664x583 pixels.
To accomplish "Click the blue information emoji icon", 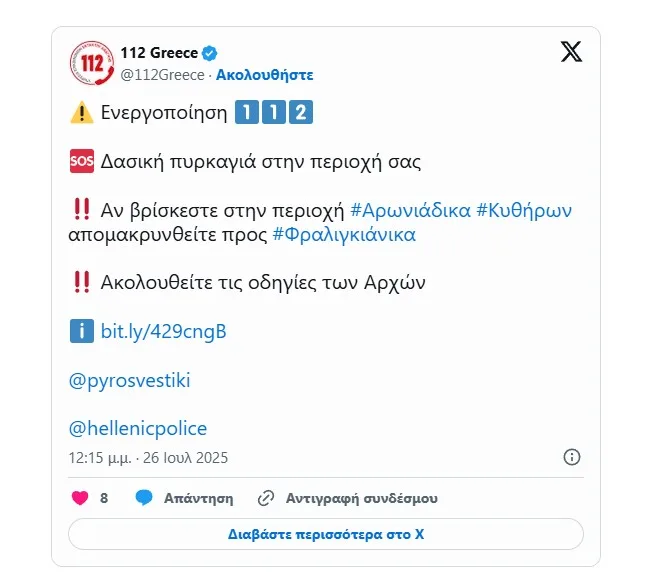I will [x=81, y=331].
